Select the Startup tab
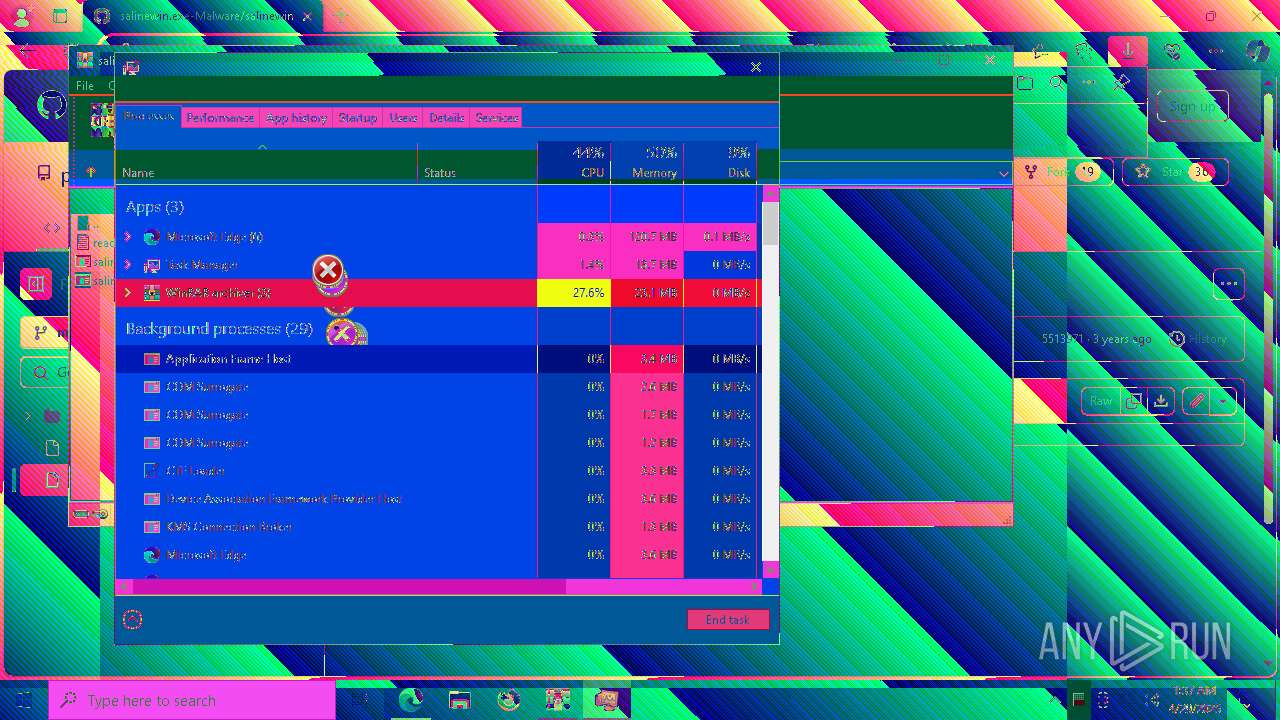1280x720 pixels. [x=357, y=117]
